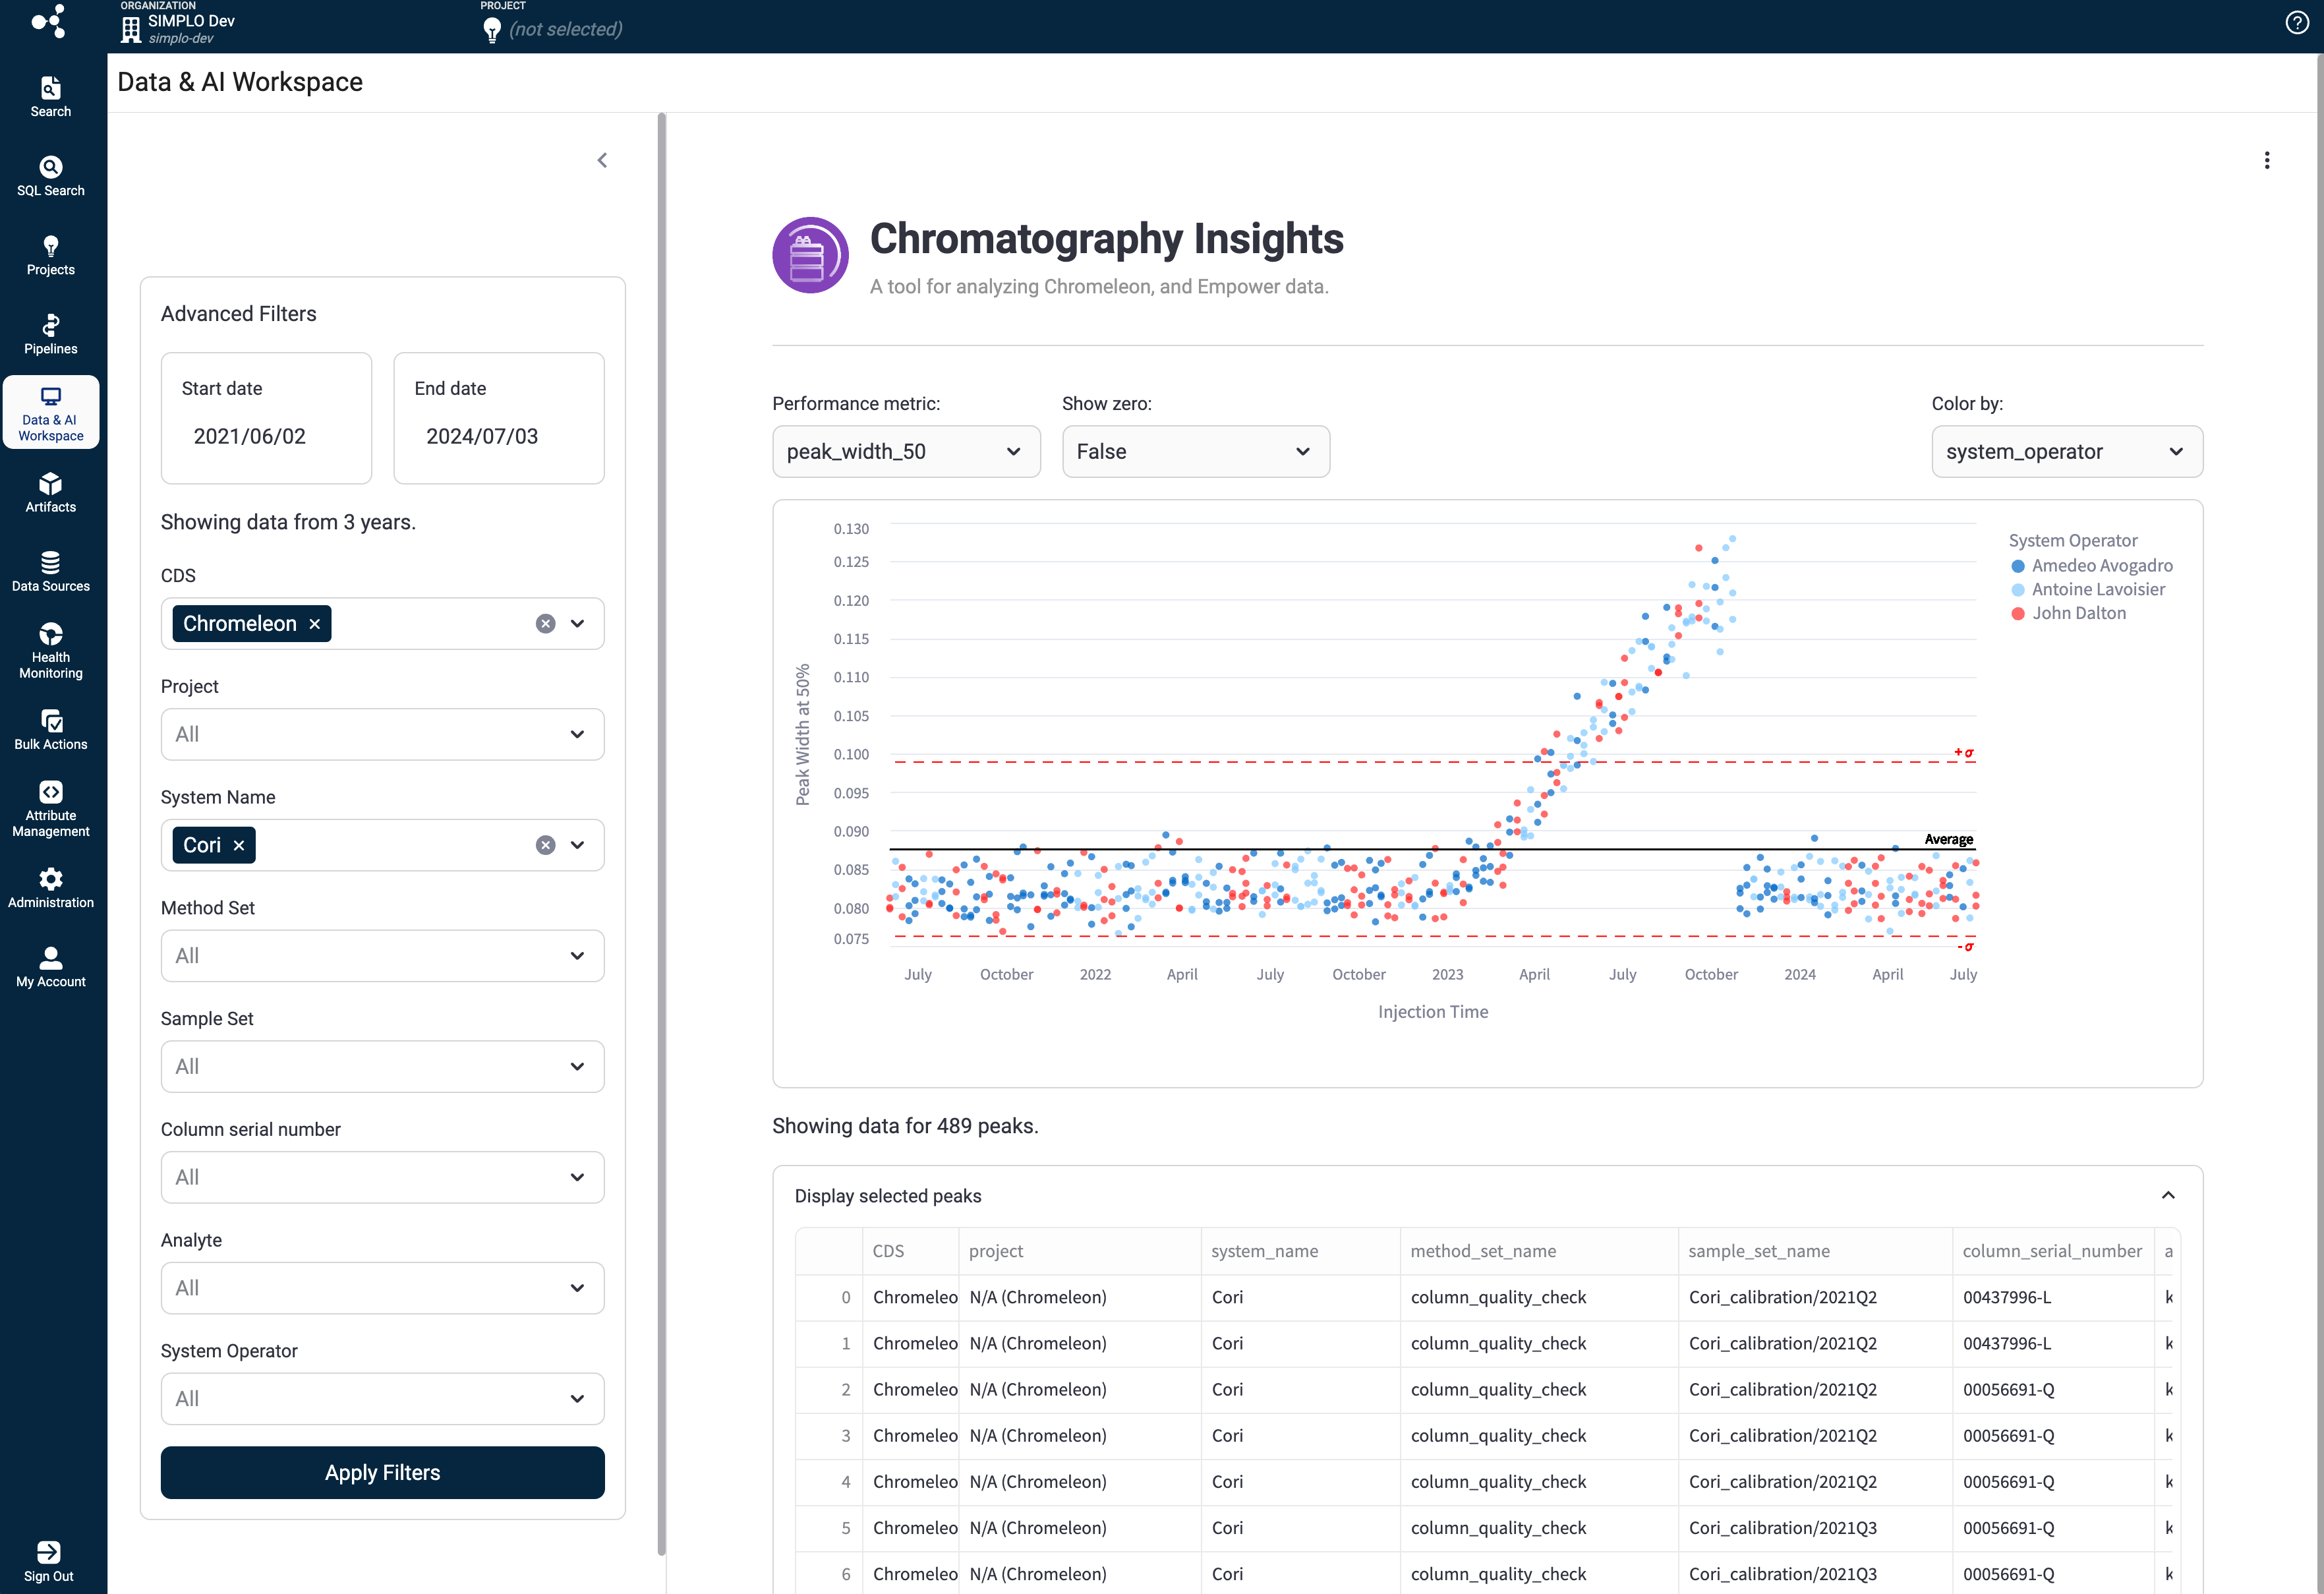This screenshot has width=2324, height=1594.
Task: Collapse the filters panel with left chevron
Action: coord(602,160)
